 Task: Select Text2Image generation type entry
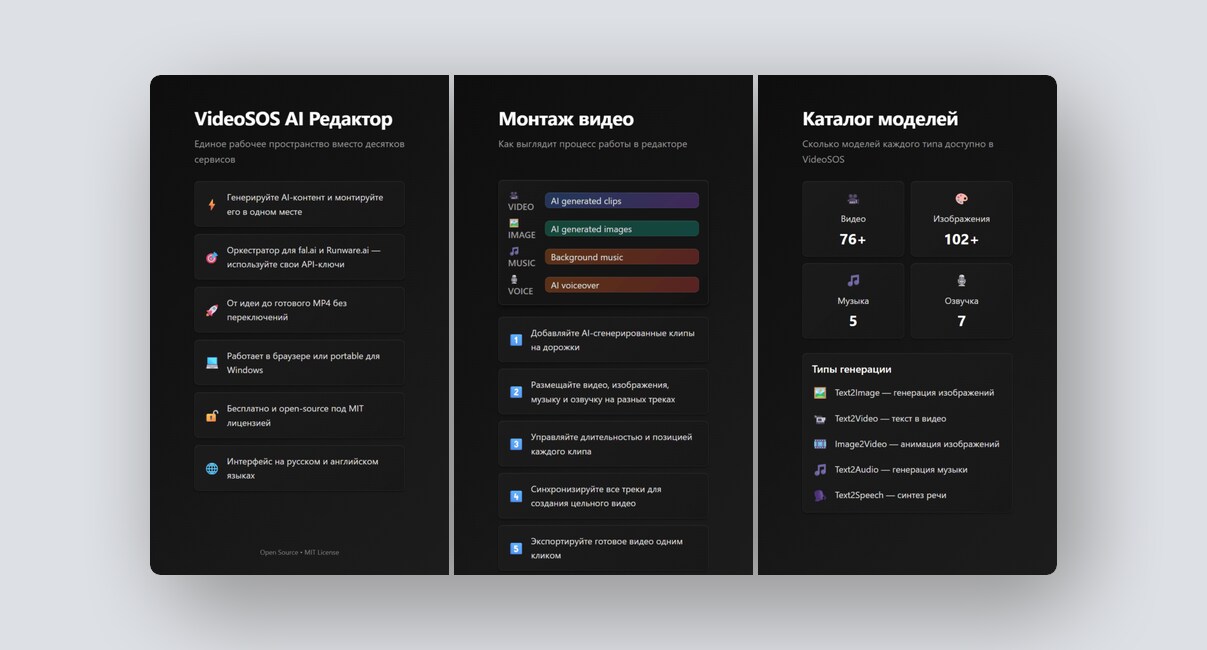(904, 393)
